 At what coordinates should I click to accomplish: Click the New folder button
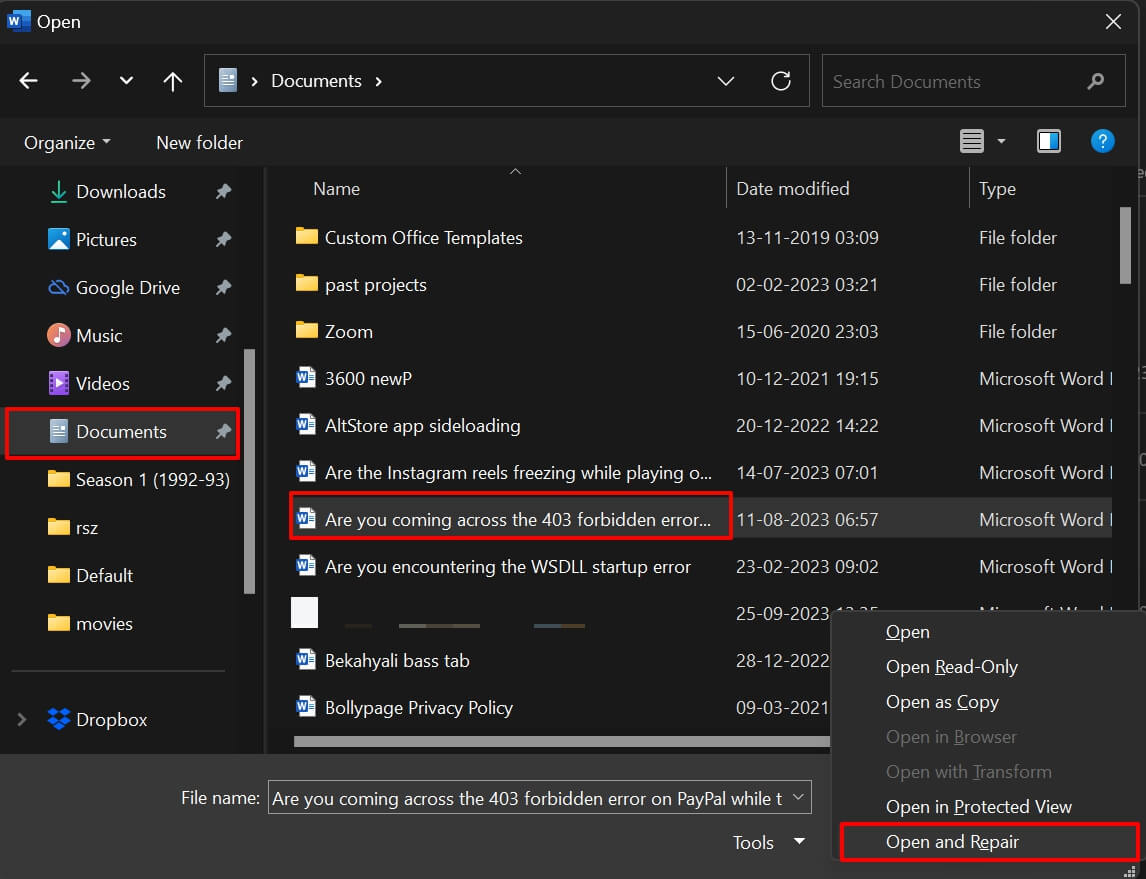[199, 142]
